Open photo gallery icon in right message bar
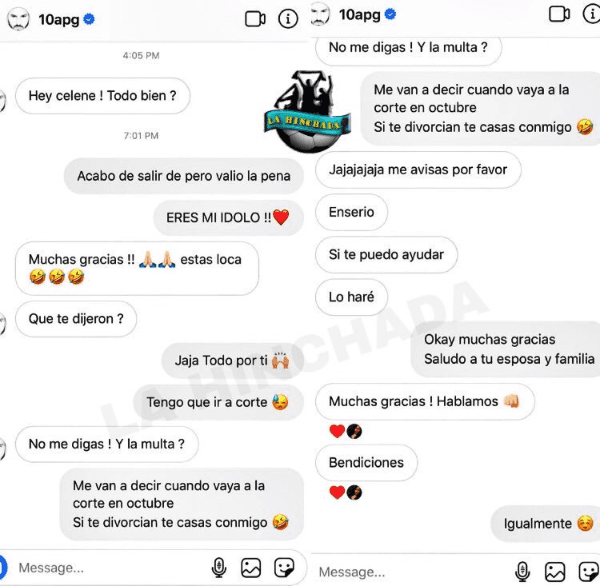Image resolution: width=600 pixels, height=586 pixels. tap(555, 572)
